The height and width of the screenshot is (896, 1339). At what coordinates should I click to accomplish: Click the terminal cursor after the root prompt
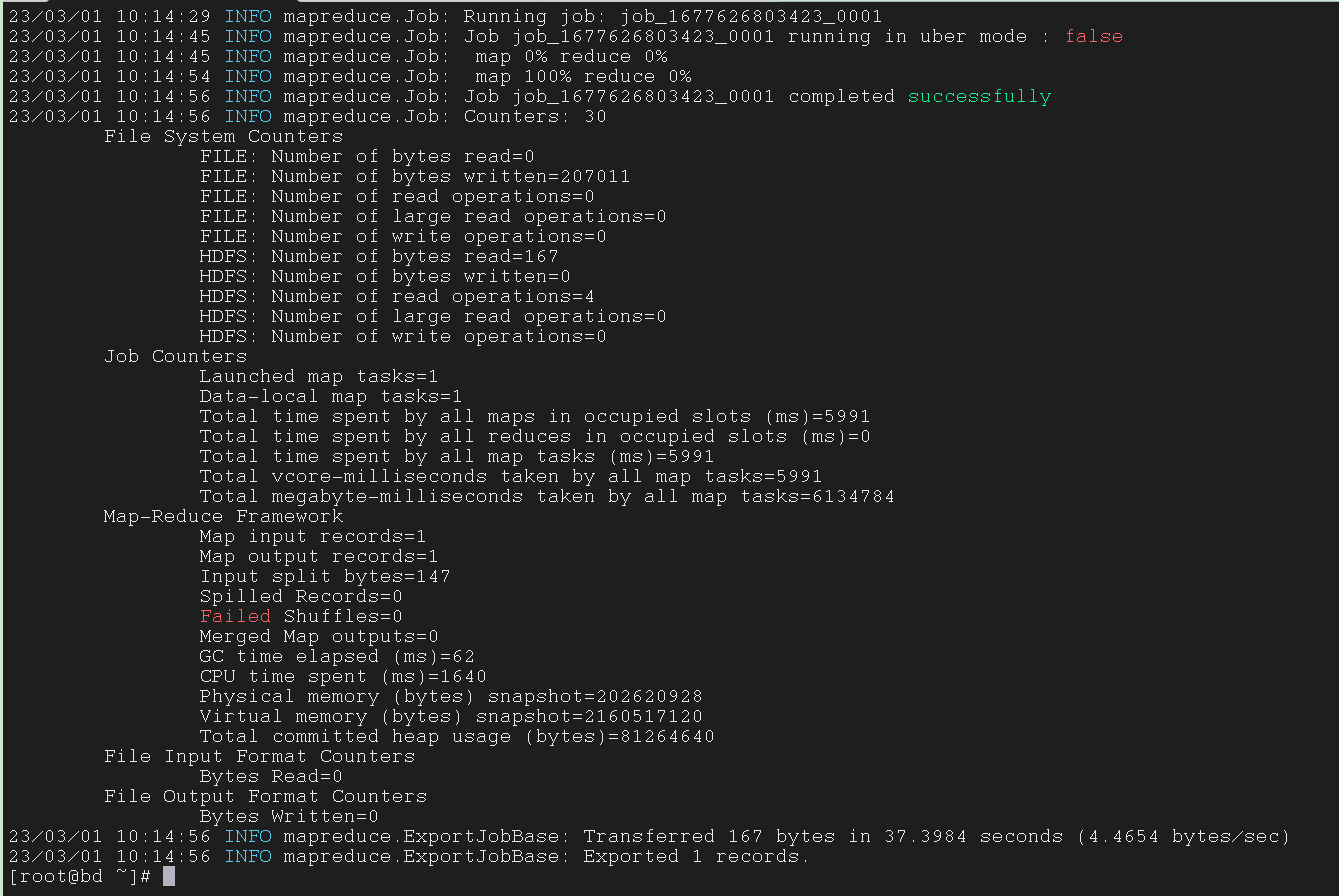point(168,877)
